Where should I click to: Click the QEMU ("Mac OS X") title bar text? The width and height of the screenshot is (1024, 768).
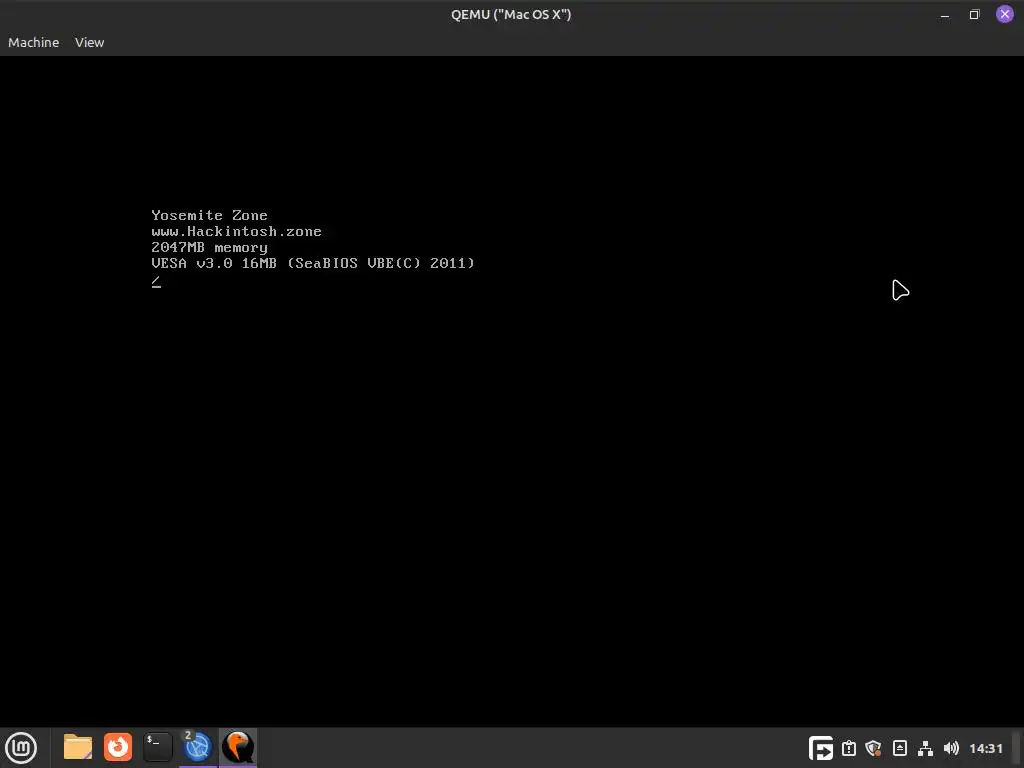coord(511,14)
